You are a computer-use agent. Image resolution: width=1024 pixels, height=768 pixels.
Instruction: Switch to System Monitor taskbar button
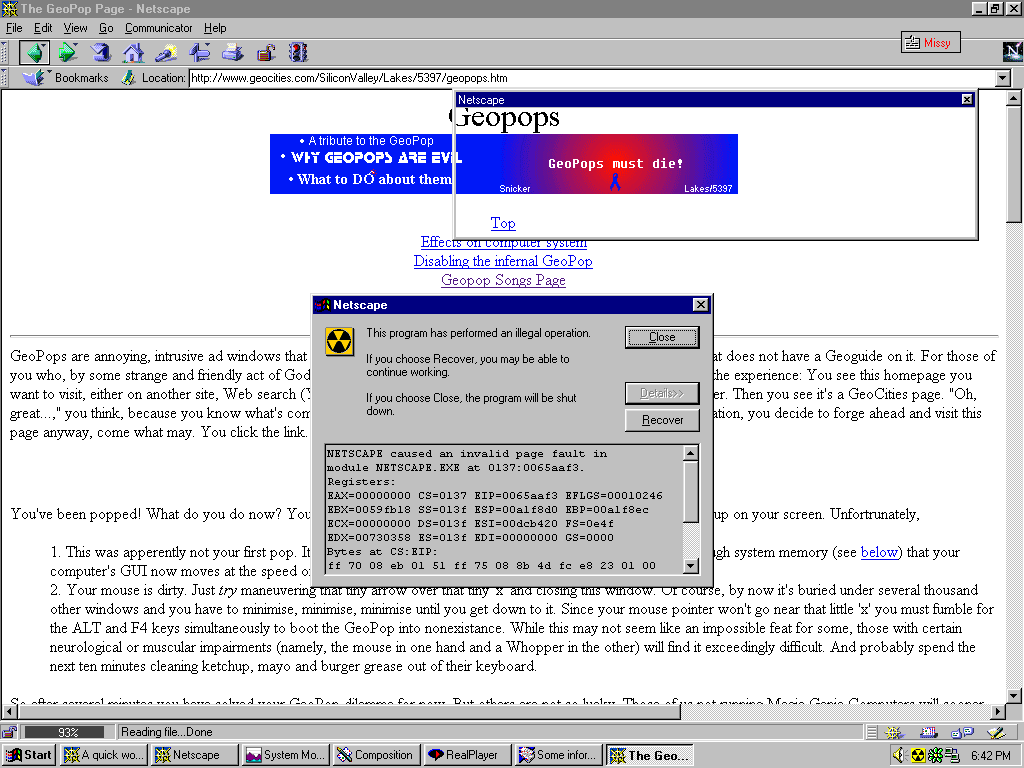pyautogui.click(x=285, y=755)
